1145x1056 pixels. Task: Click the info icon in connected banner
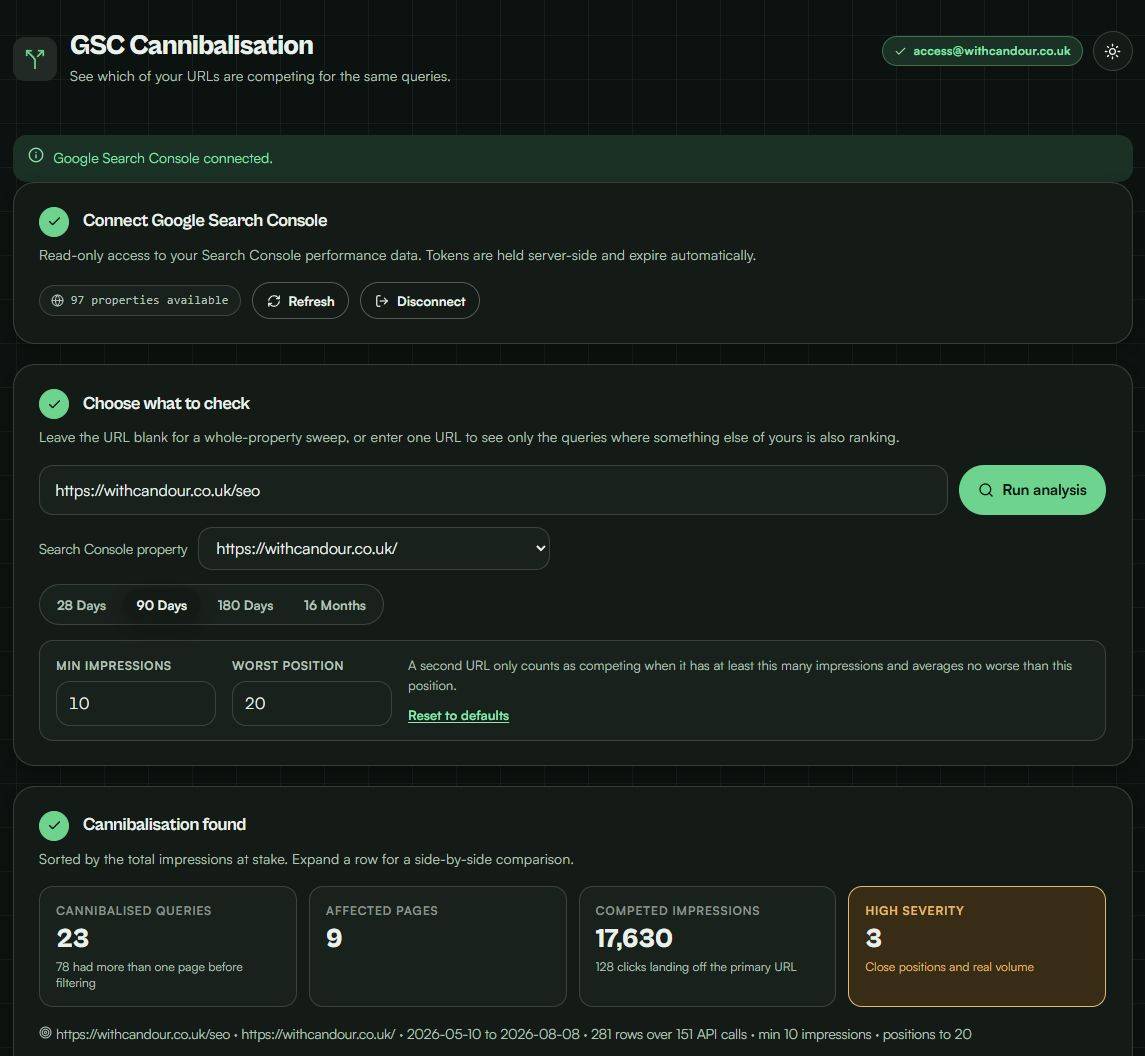point(36,156)
